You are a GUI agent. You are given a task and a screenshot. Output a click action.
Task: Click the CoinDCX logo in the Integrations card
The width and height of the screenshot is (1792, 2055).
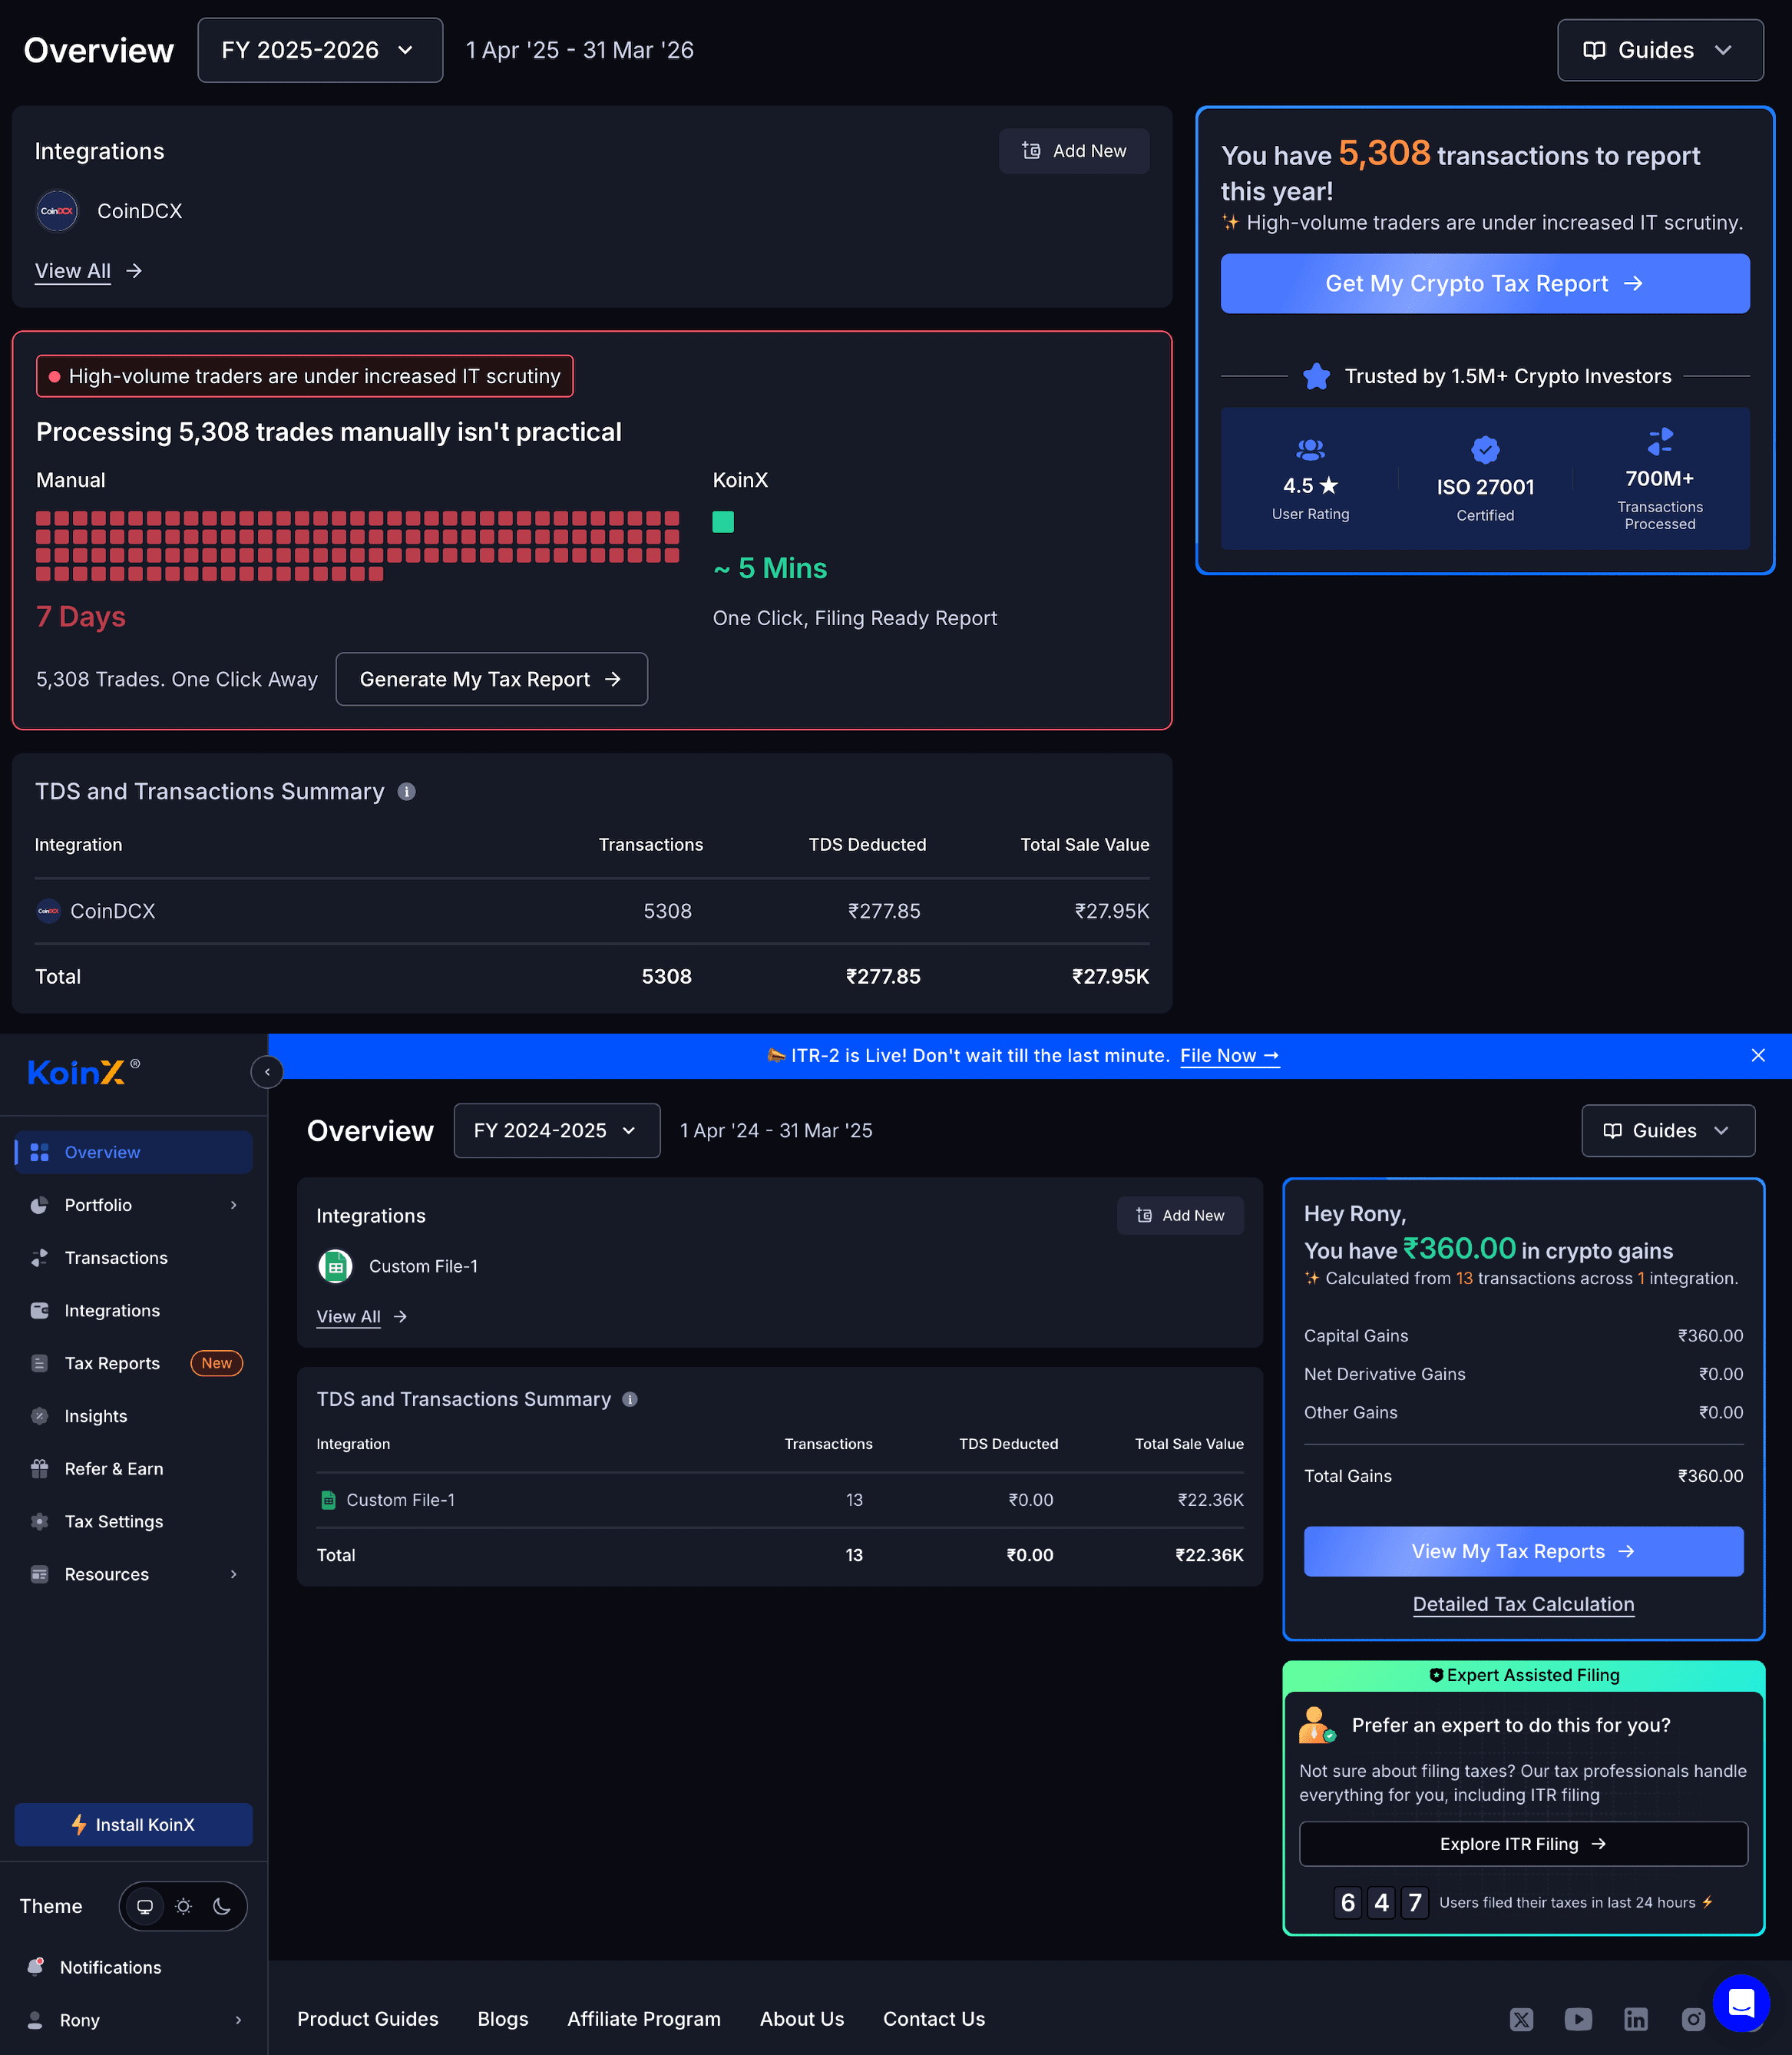click(57, 211)
